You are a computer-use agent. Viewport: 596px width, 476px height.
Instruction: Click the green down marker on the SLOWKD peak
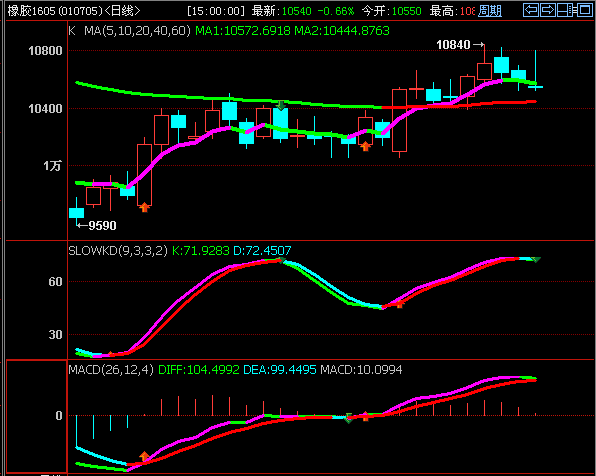pos(281,260)
